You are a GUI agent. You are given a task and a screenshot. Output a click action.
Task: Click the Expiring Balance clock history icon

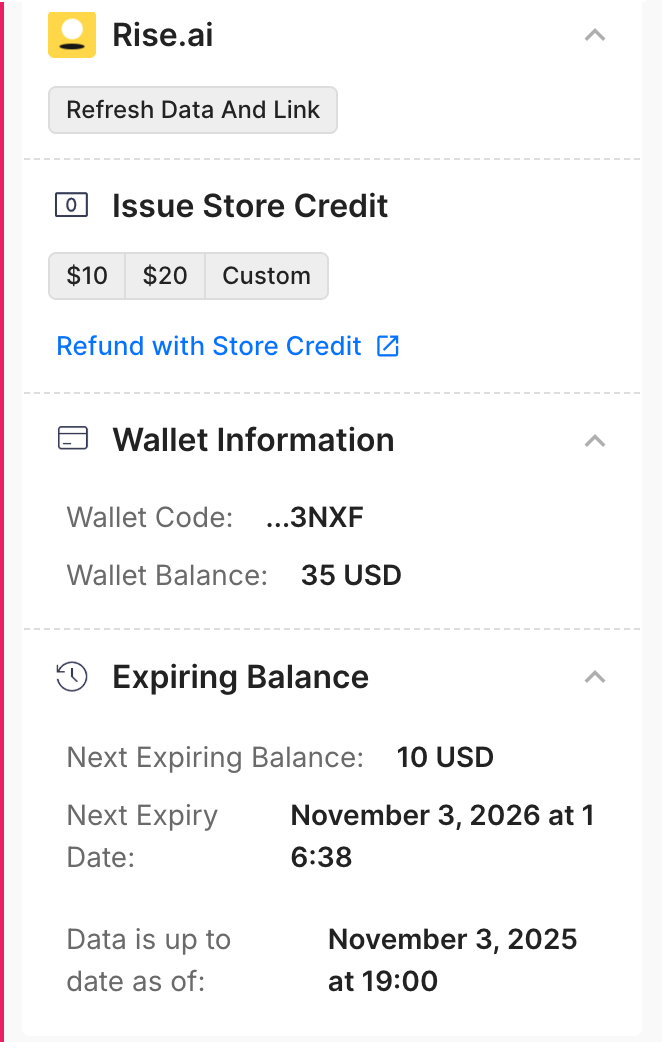point(72,677)
